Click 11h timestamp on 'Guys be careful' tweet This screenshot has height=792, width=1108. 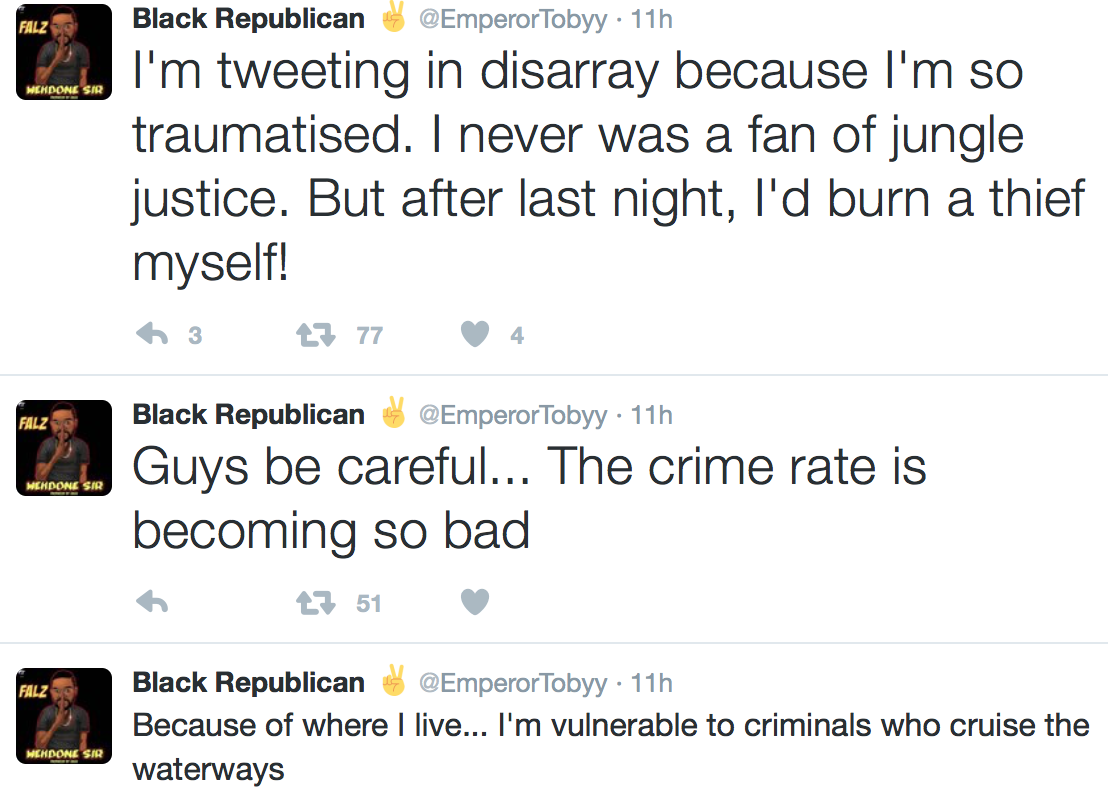pyautogui.click(x=652, y=415)
